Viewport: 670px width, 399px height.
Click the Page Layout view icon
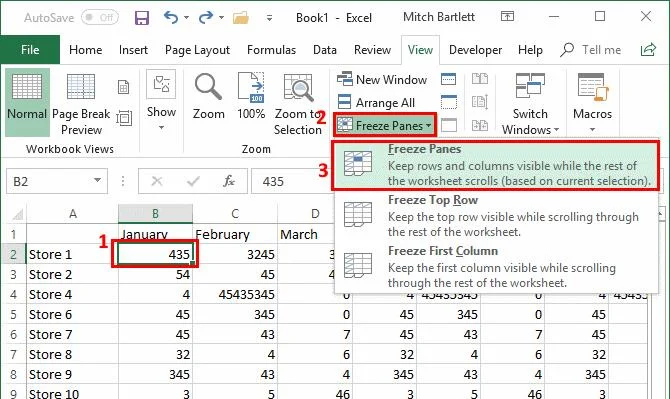(123, 87)
